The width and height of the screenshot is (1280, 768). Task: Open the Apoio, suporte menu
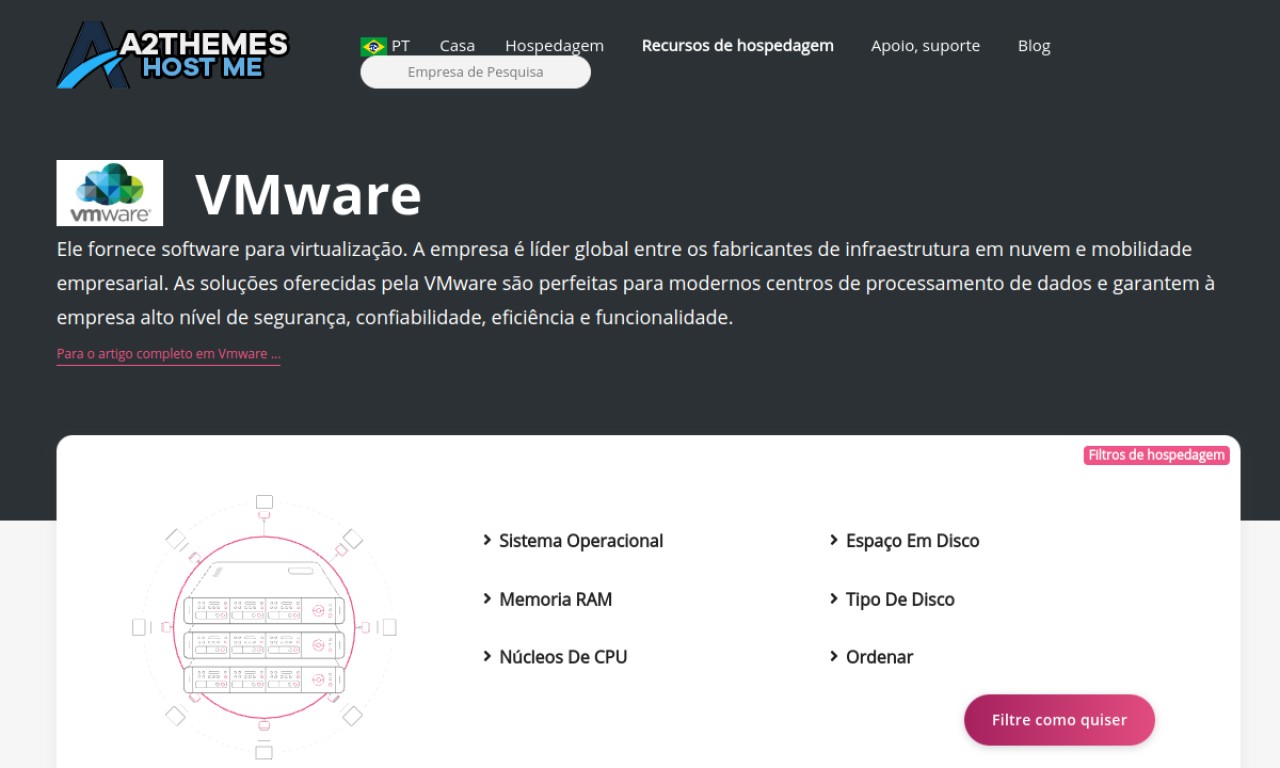(x=925, y=46)
